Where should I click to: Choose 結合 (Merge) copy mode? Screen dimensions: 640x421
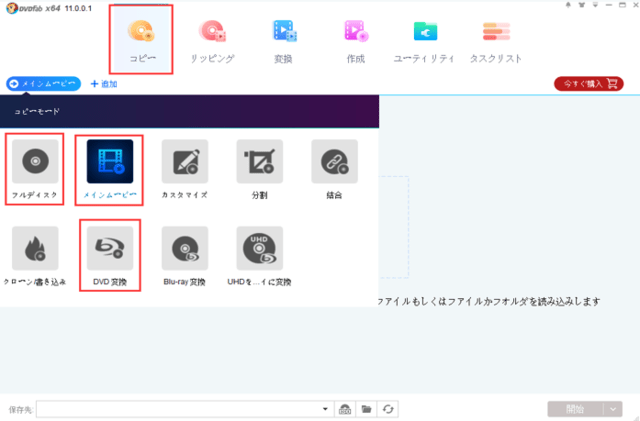click(x=334, y=161)
